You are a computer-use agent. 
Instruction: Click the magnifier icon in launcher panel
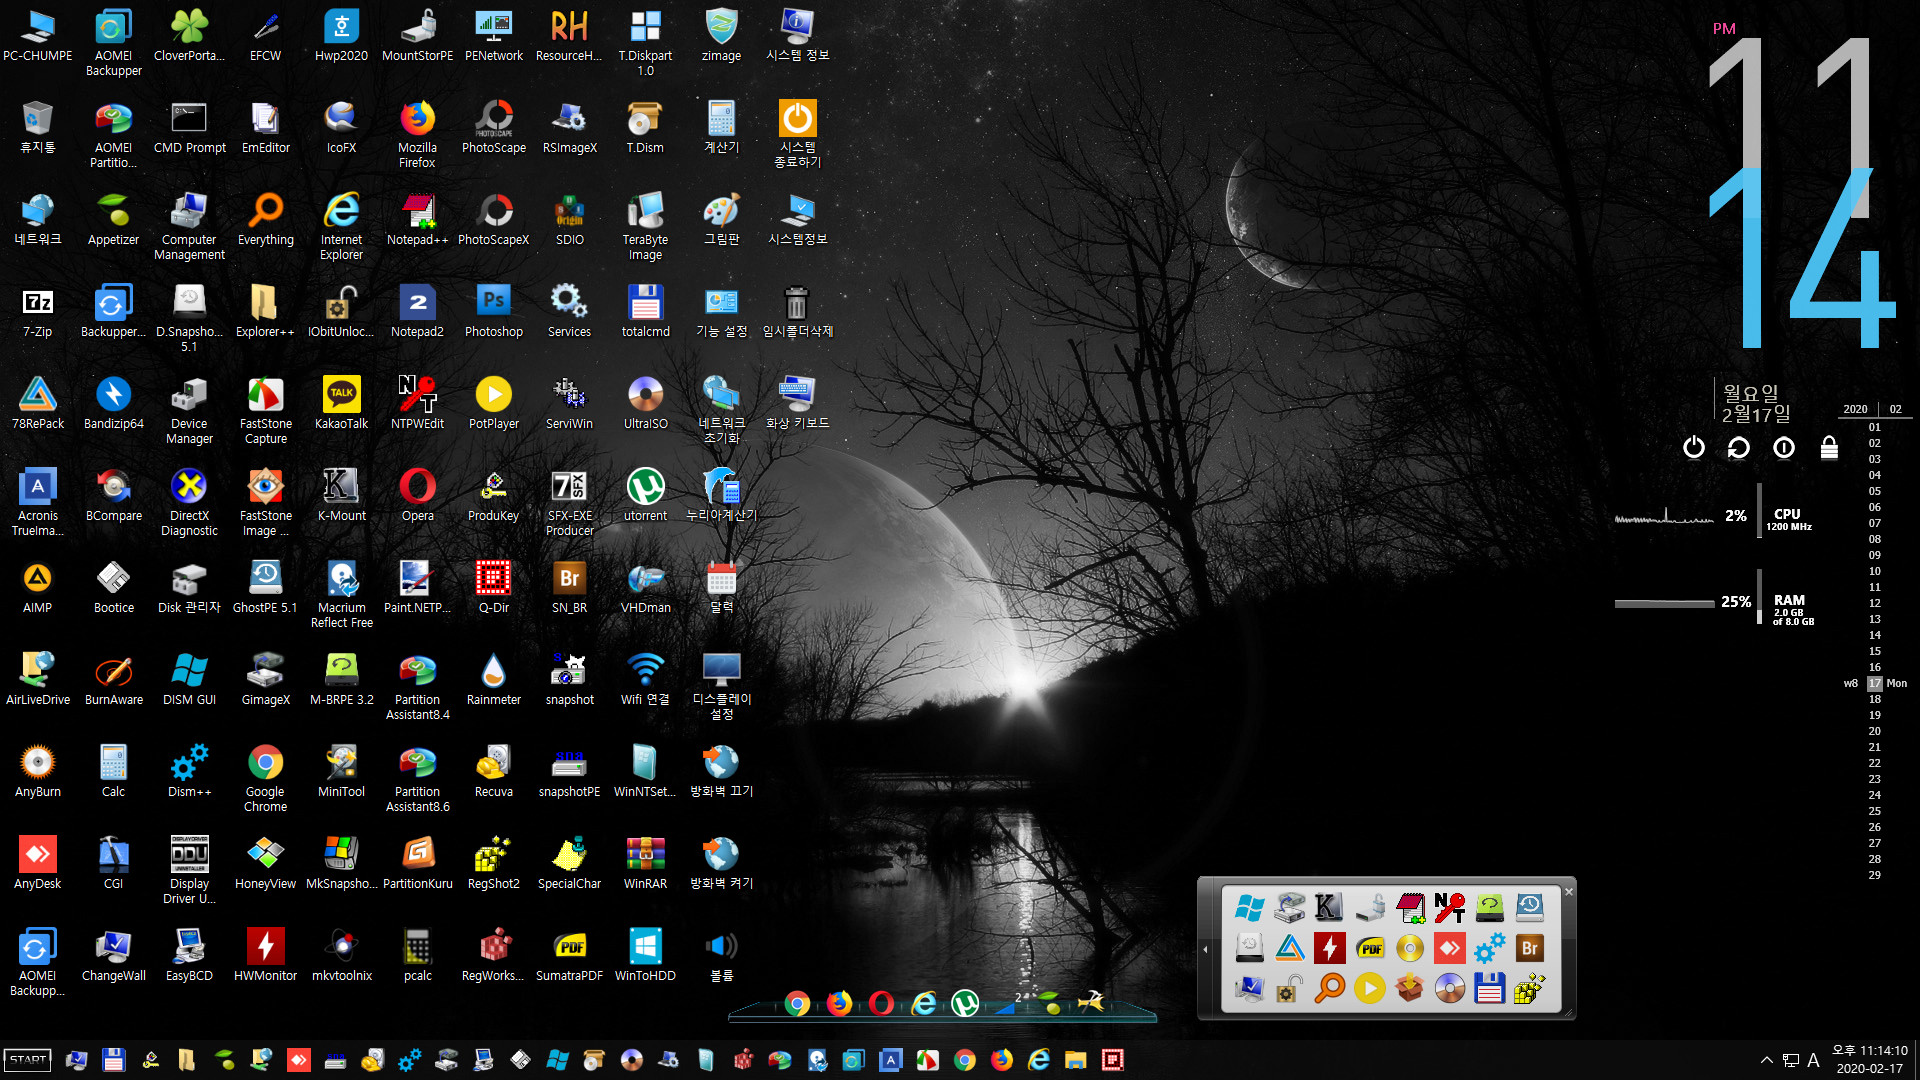click(1330, 988)
